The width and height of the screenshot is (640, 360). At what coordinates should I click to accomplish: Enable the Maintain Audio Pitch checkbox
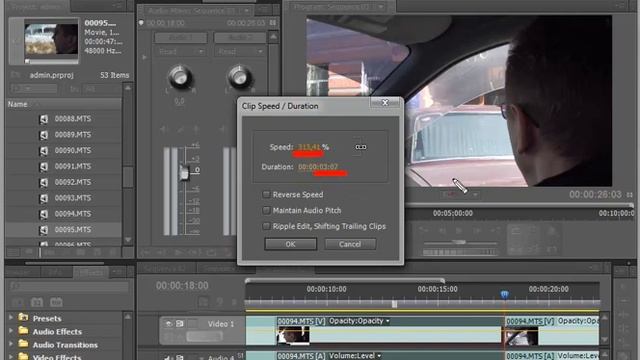(266, 211)
